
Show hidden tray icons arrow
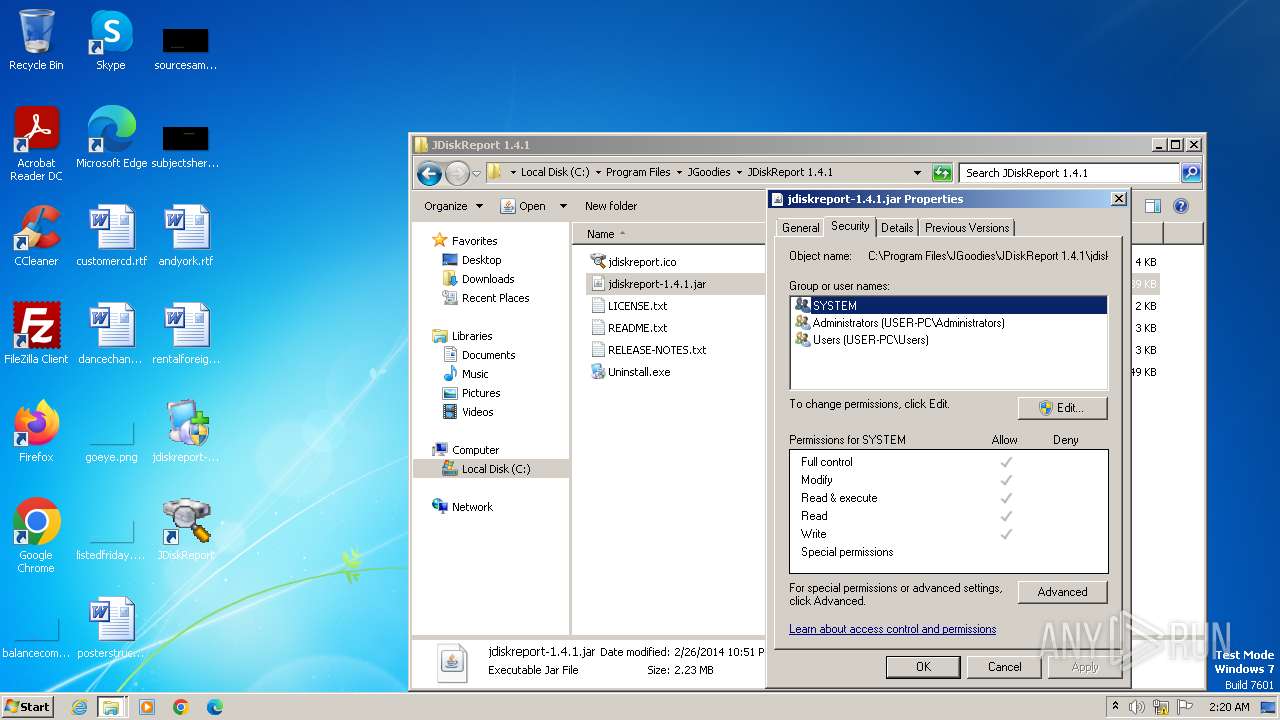point(1115,707)
